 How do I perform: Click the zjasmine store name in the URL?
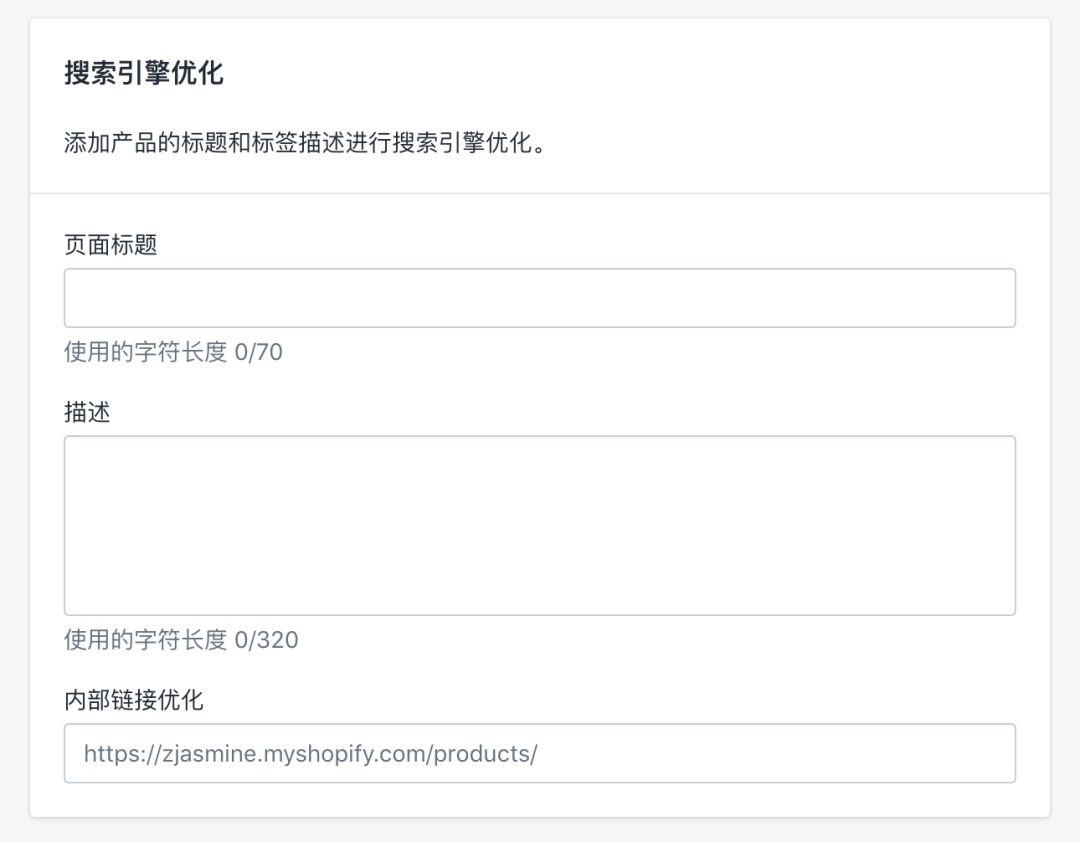(210, 754)
